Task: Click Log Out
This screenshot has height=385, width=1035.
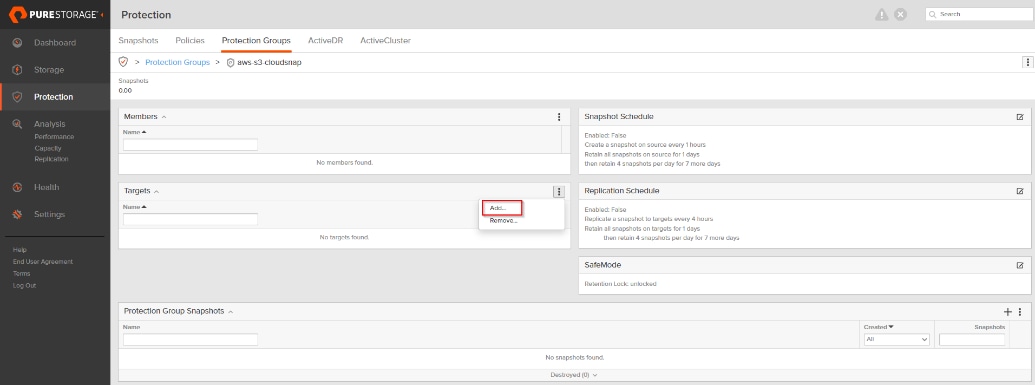Action: [24, 285]
